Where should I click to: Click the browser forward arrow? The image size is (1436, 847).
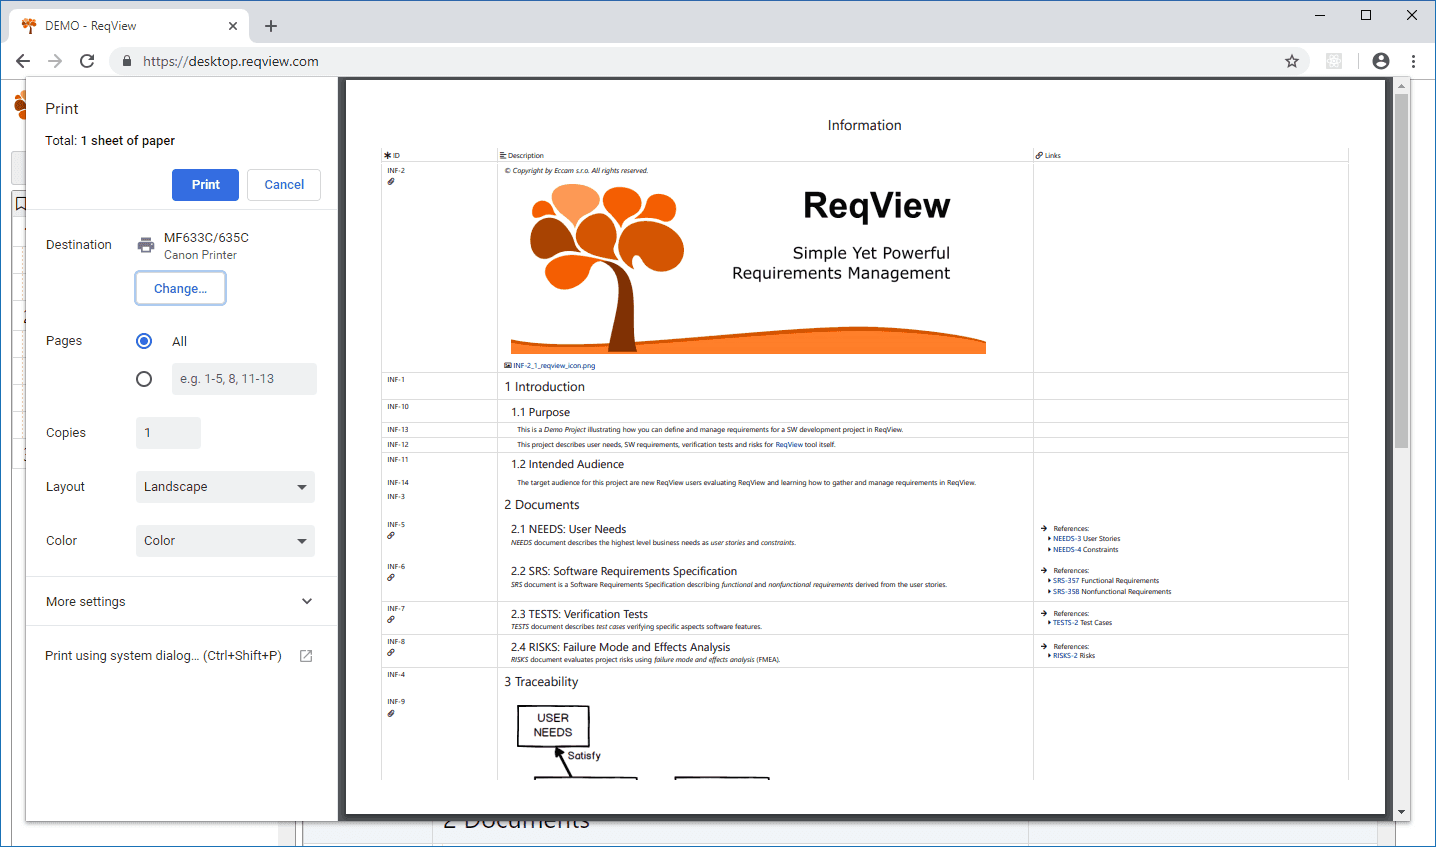tap(55, 61)
